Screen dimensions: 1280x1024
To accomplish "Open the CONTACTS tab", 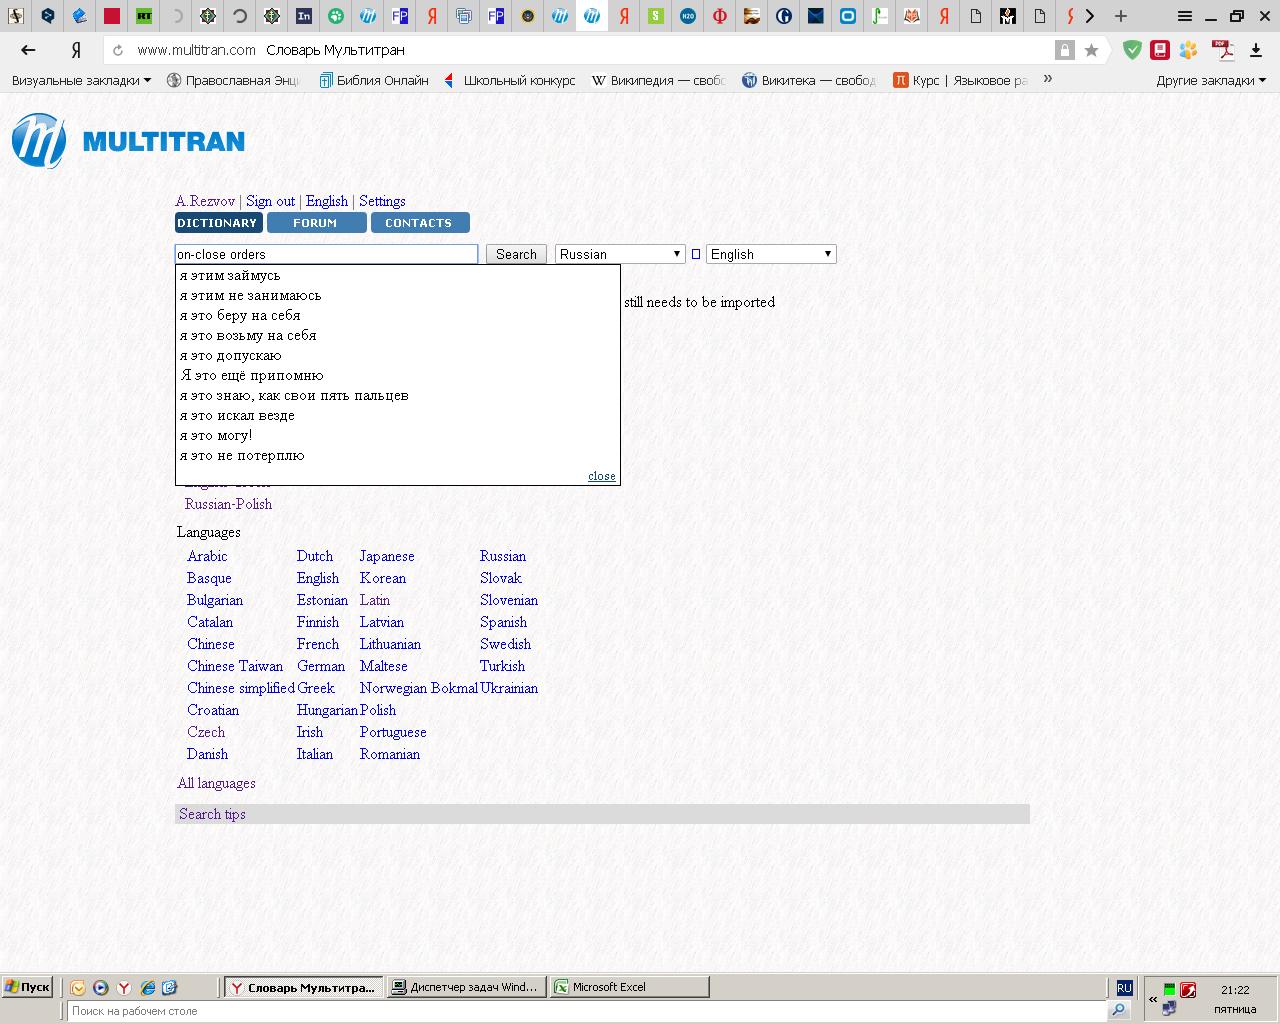I will point(419,223).
